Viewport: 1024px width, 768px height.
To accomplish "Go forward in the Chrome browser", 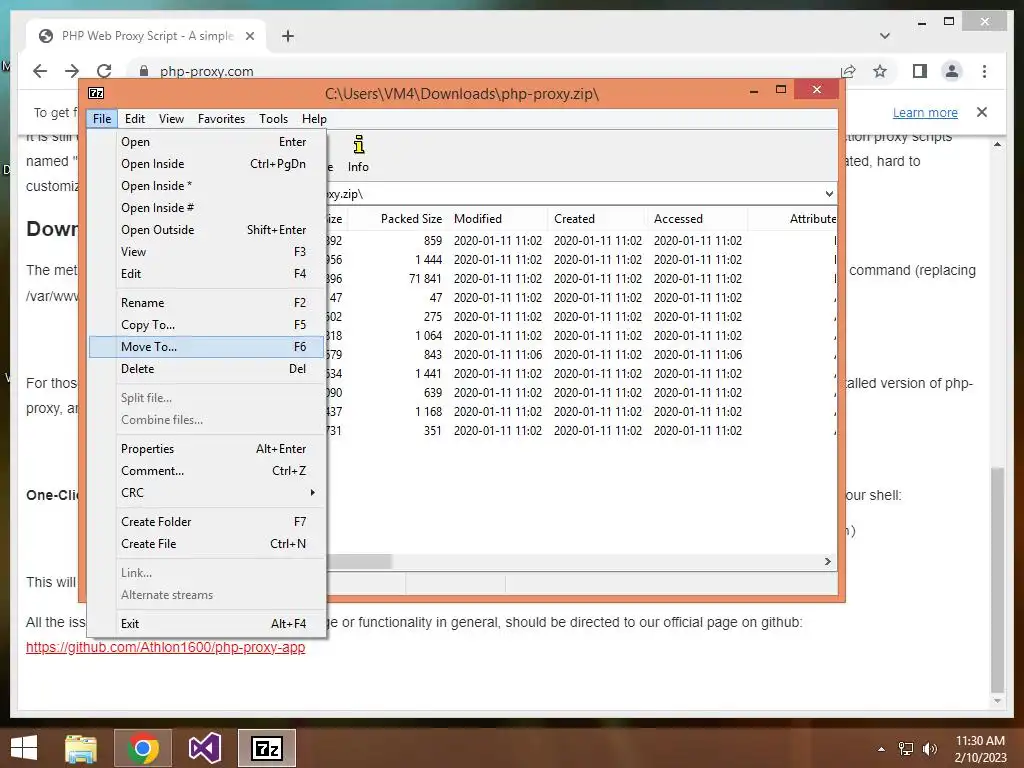I will coord(72,71).
